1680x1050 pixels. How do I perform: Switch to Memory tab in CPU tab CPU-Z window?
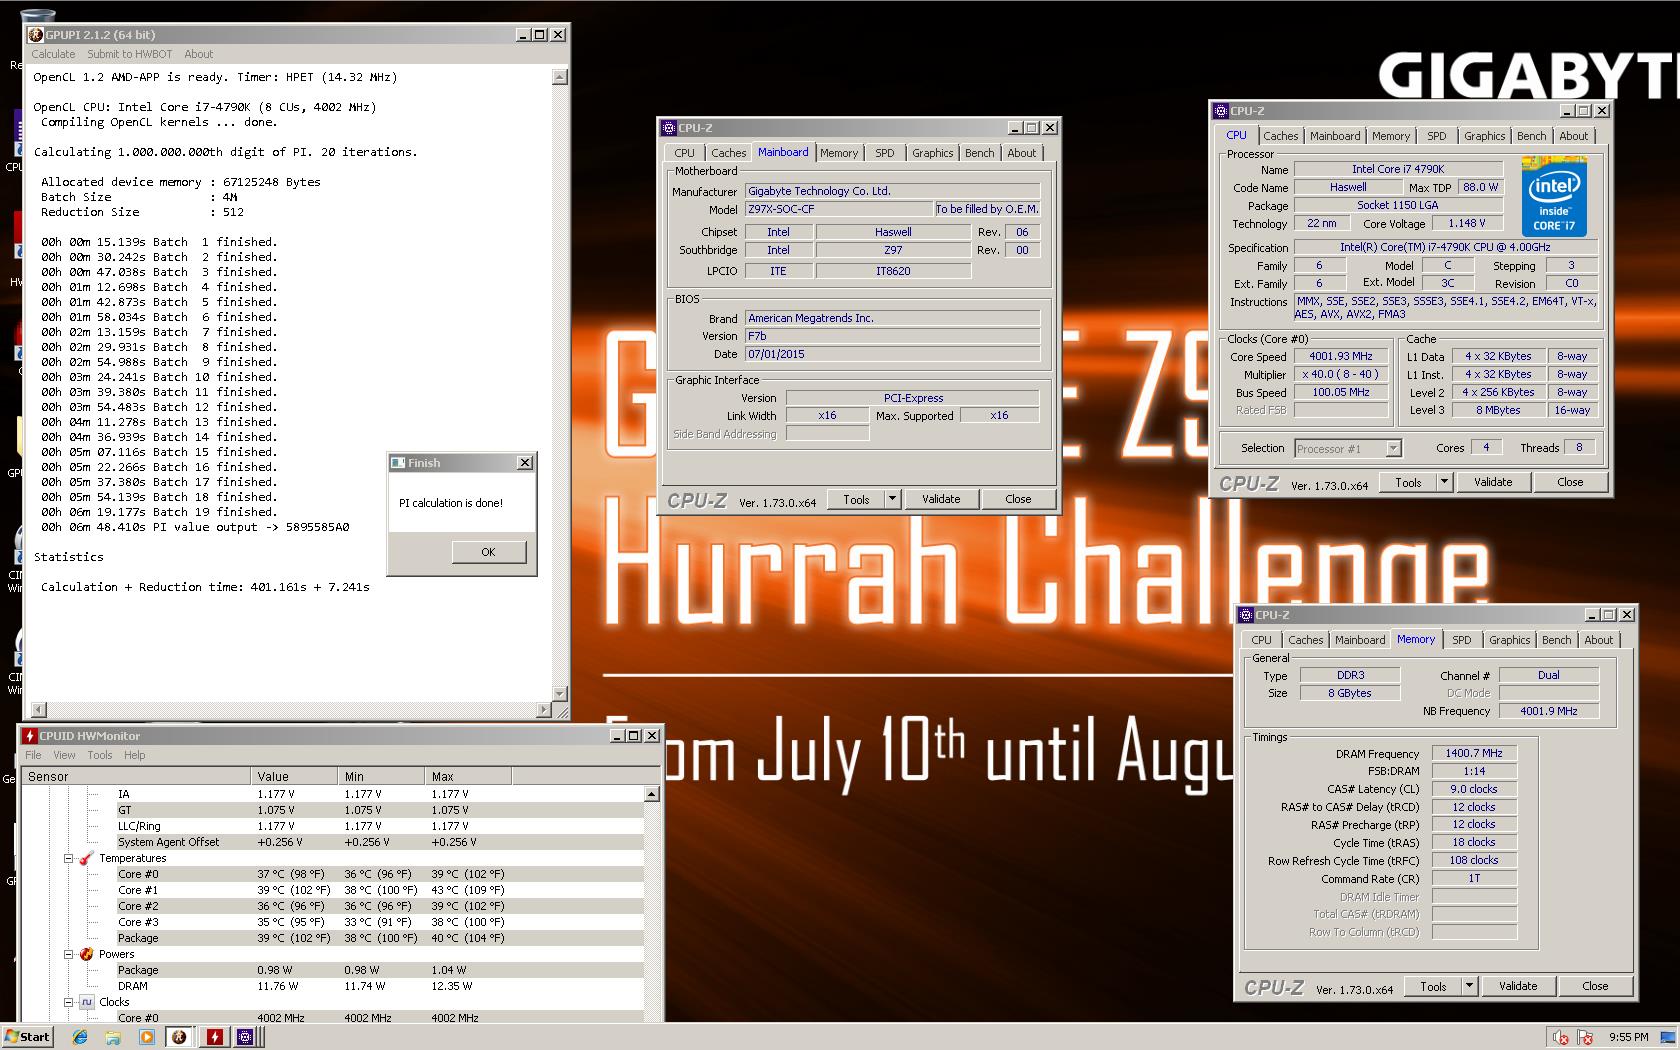1391,136
